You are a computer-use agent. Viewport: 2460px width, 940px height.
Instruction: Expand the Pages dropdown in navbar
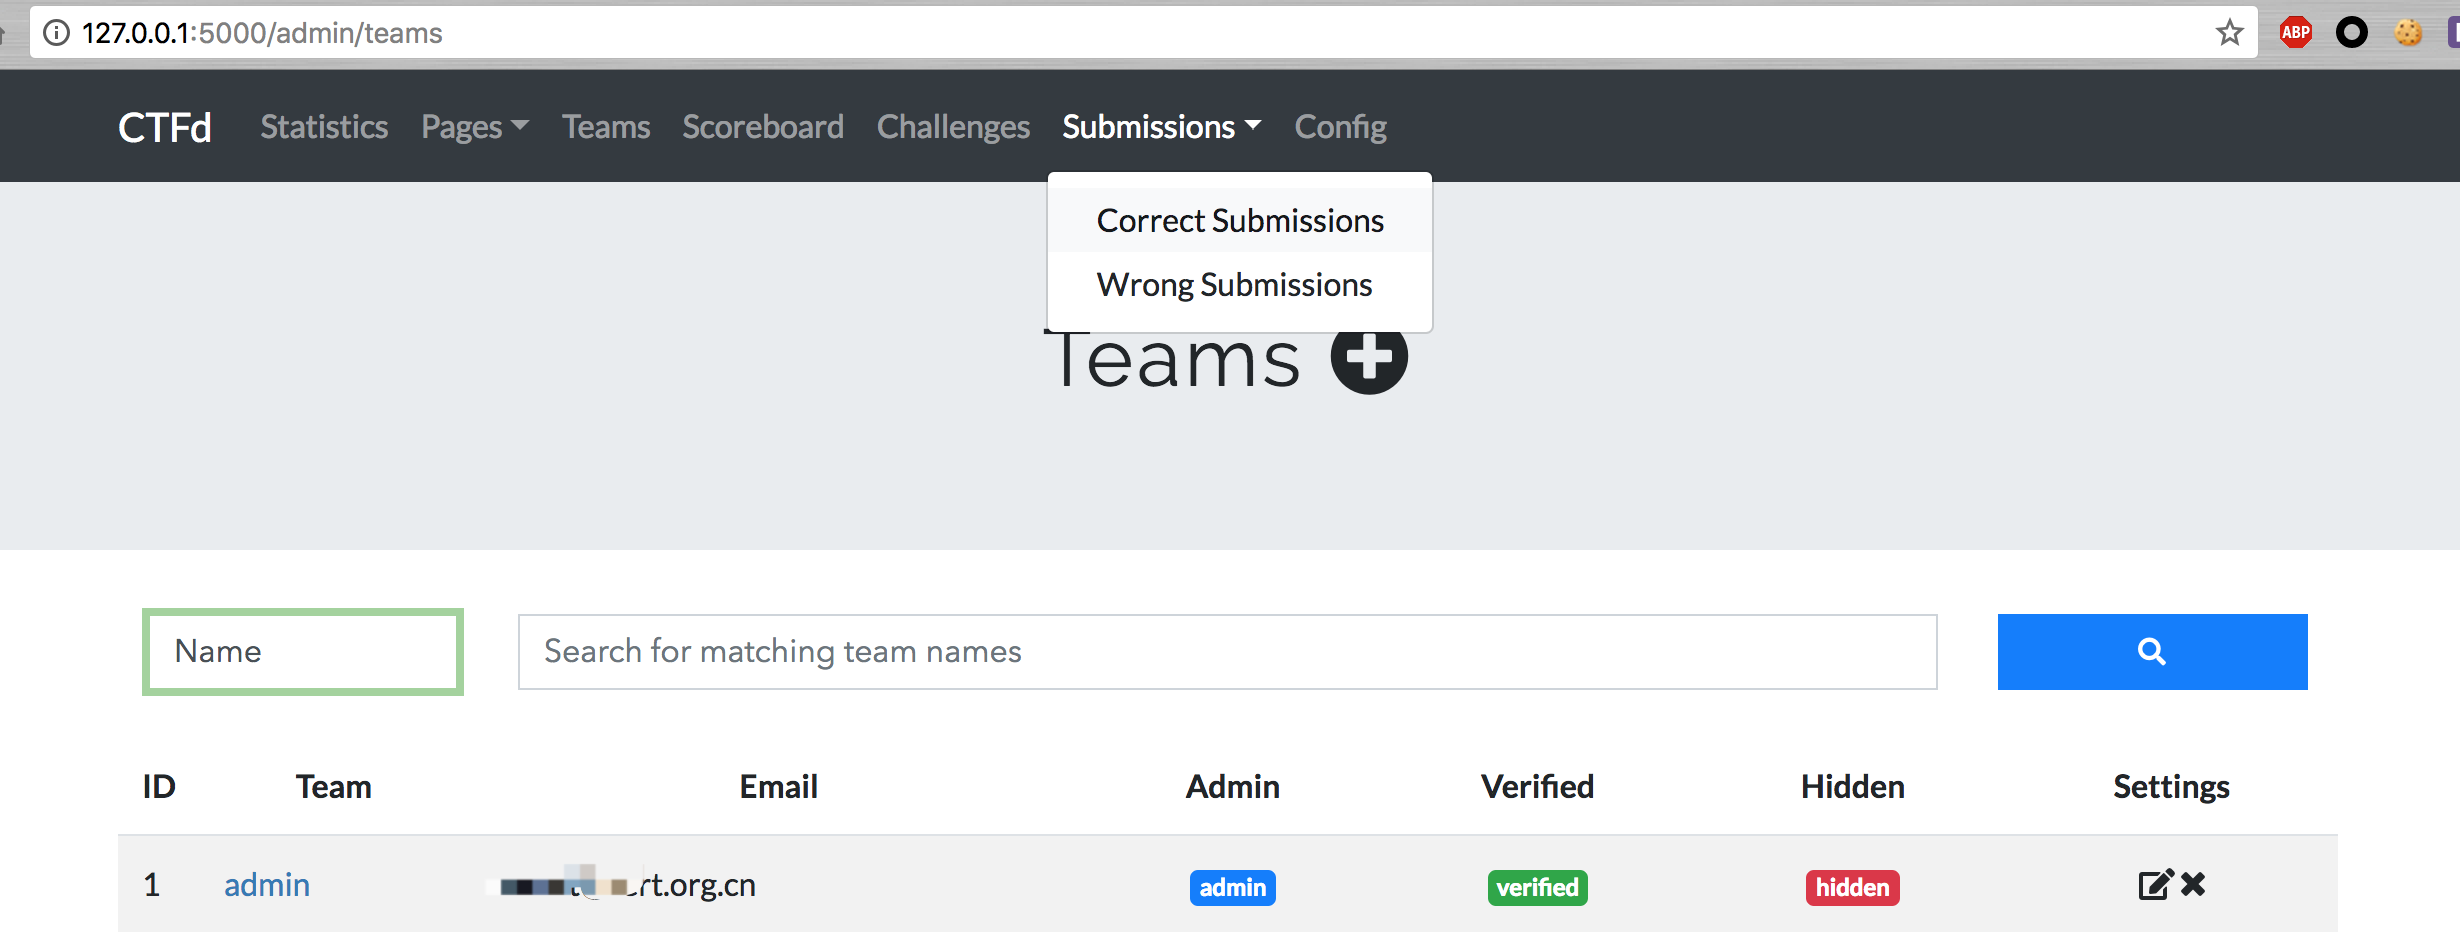(474, 127)
